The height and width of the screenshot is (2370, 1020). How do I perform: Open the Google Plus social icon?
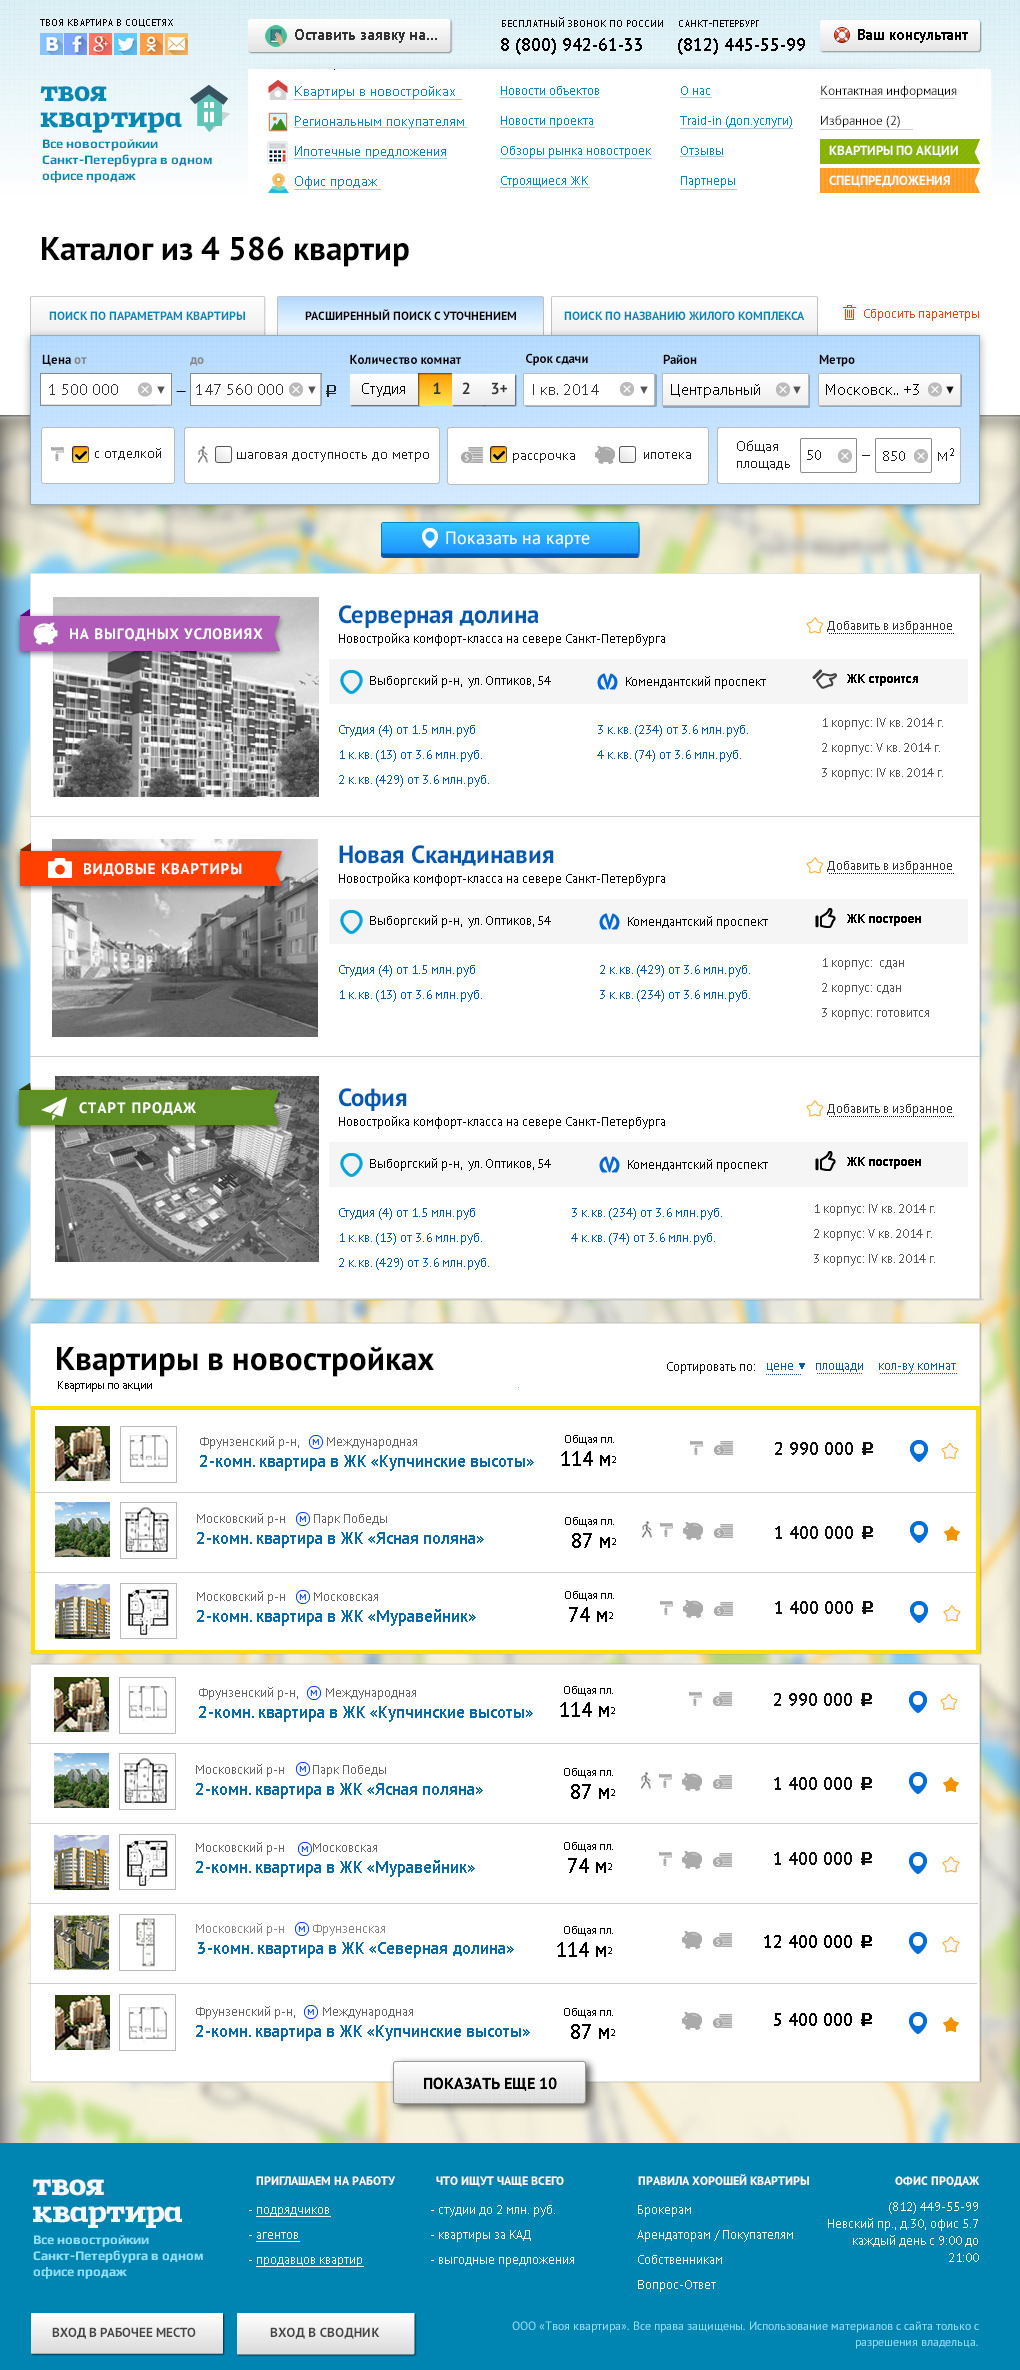coord(100,44)
